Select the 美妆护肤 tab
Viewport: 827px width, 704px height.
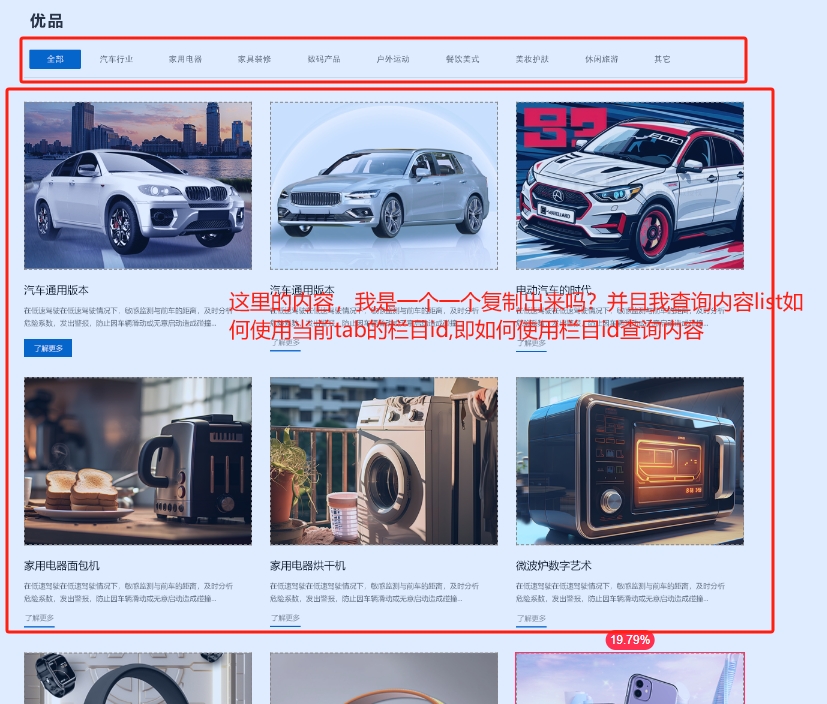[x=532, y=59]
